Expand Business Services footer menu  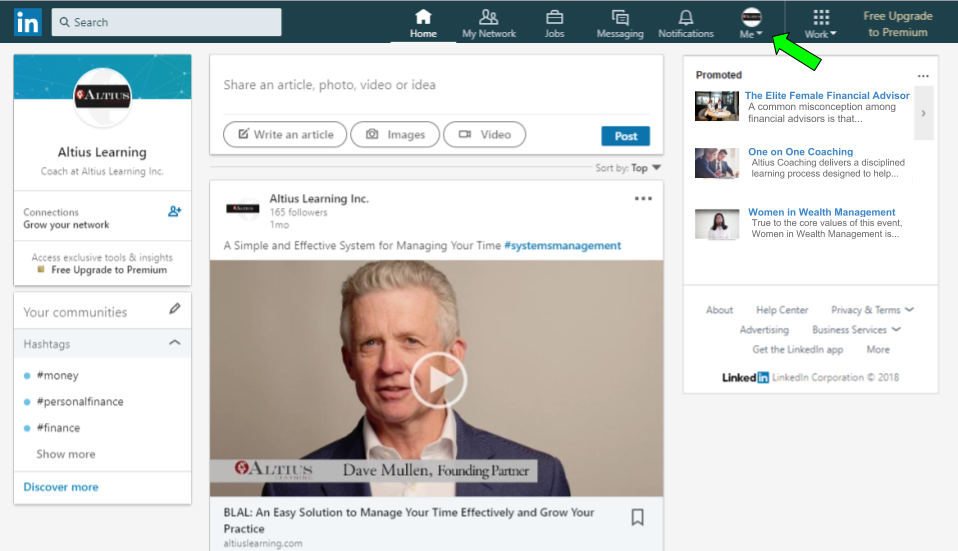pyautogui.click(x=856, y=330)
